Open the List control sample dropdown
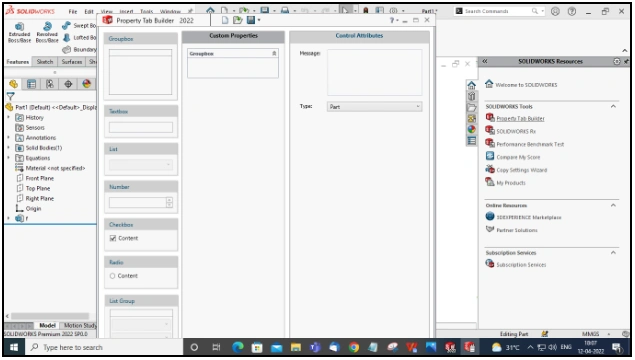 pos(141,164)
